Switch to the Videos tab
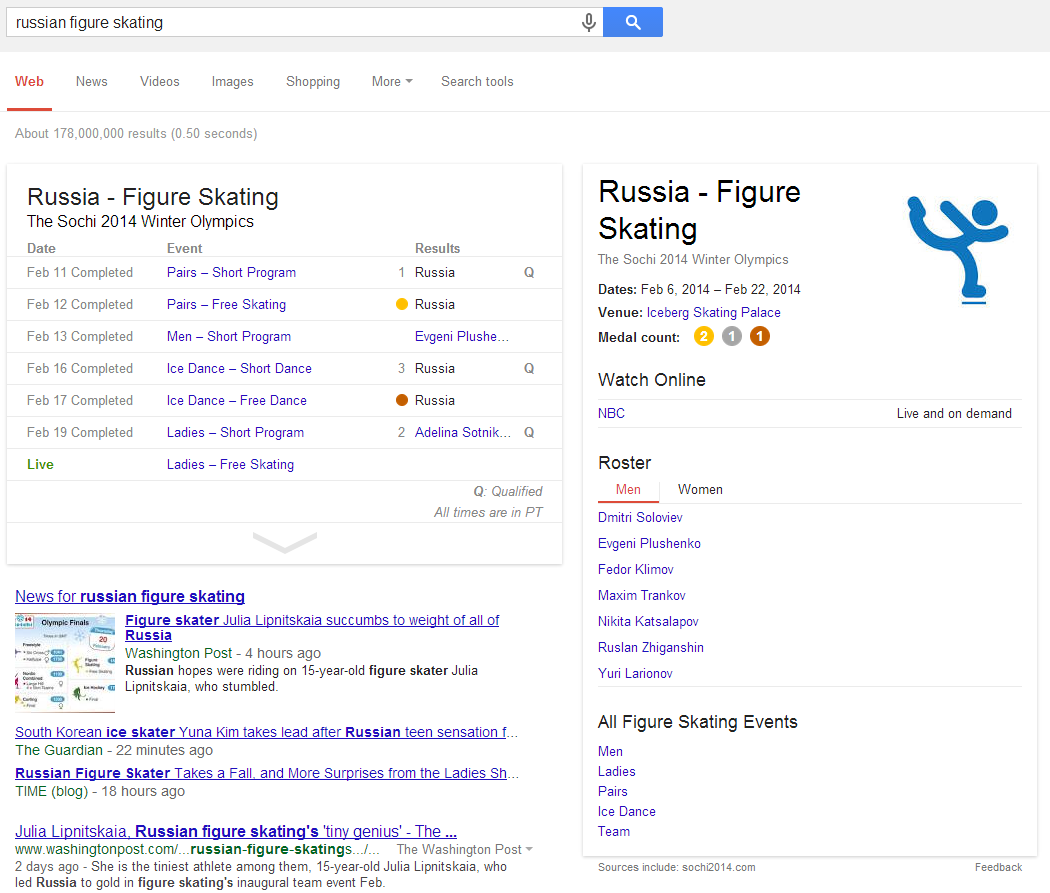This screenshot has height=893, width=1050. tap(159, 82)
